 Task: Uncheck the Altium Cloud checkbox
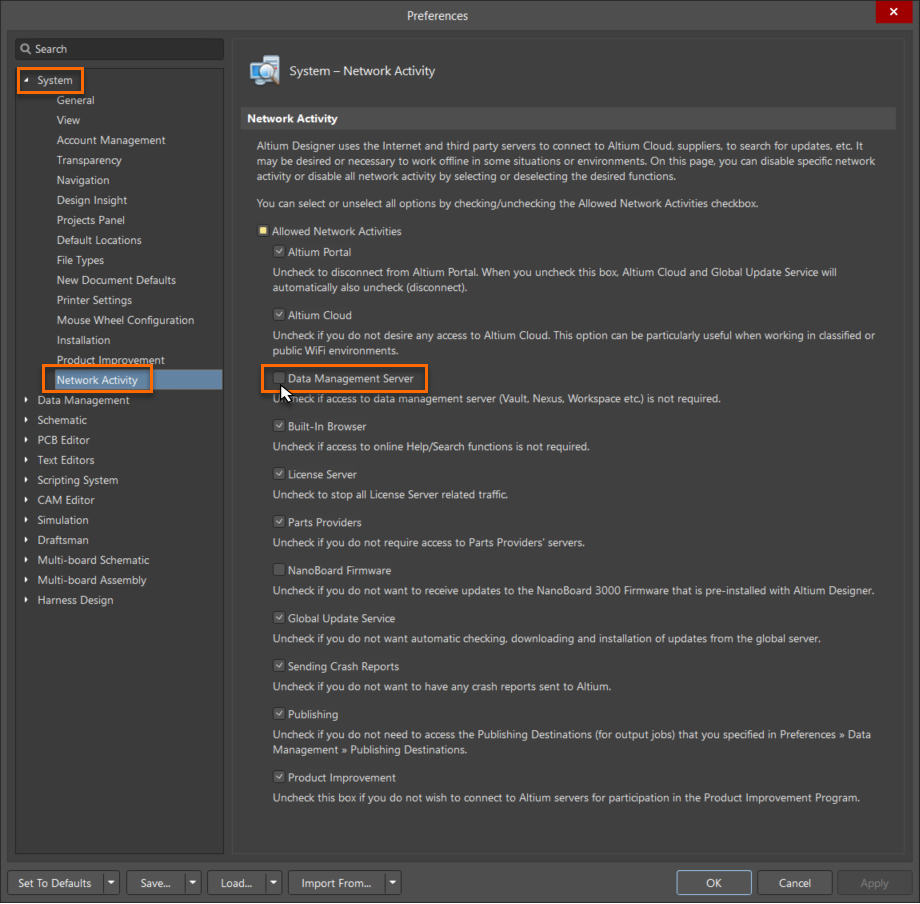tap(279, 315)
